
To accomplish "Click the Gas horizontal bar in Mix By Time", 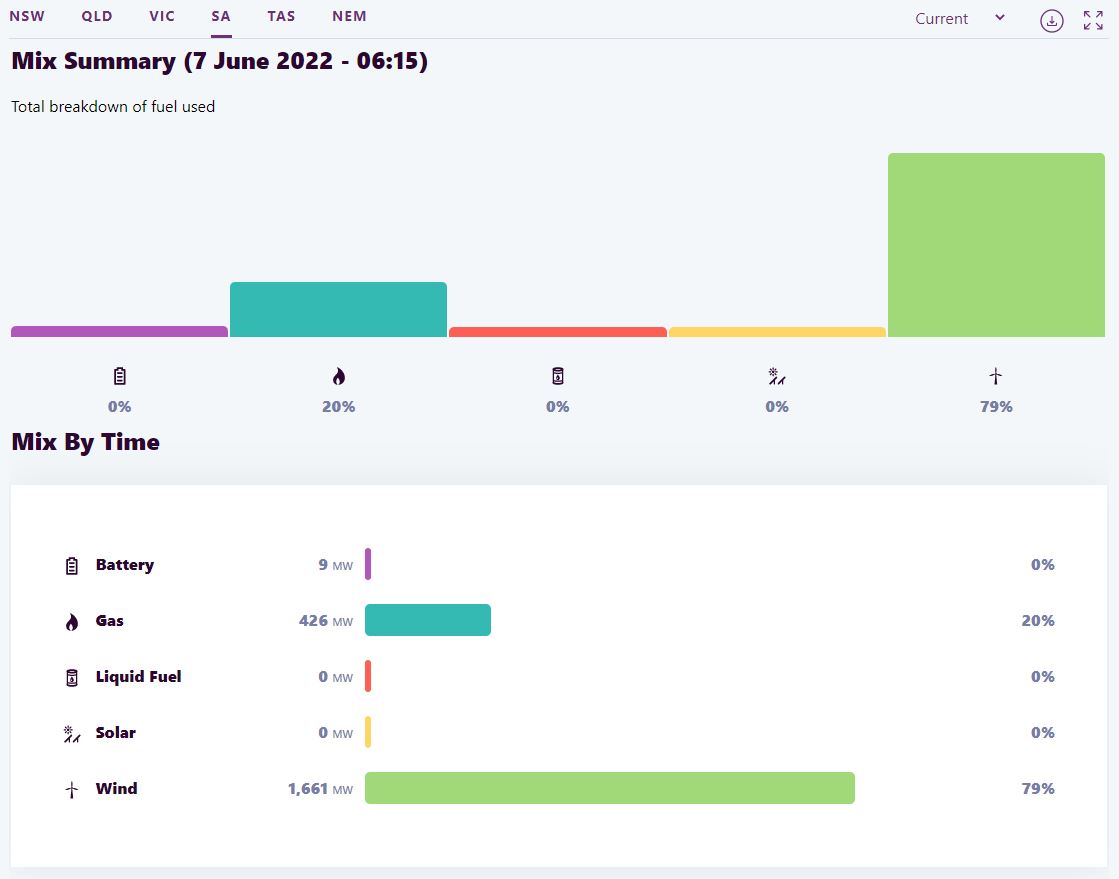I will (x=428, y=620).
